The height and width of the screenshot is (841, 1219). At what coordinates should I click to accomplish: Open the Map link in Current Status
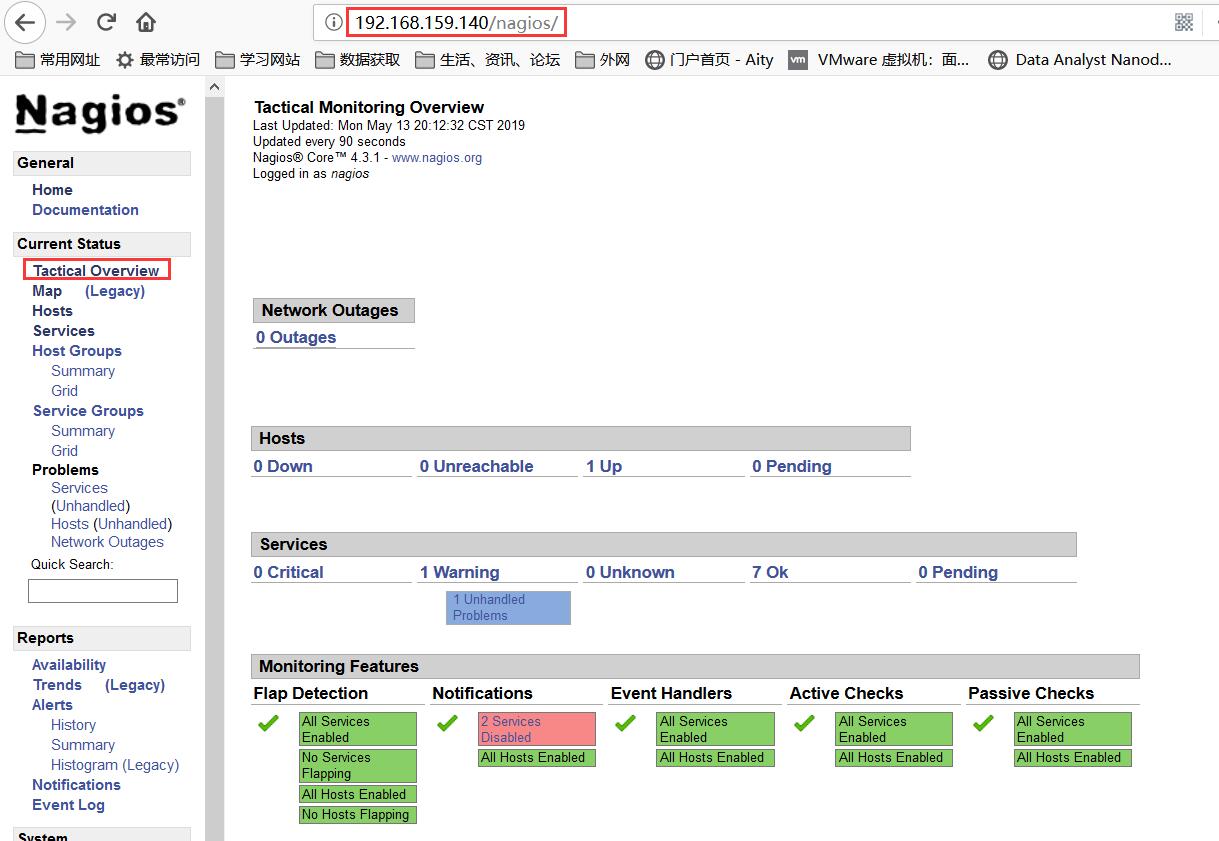[47, 291]
